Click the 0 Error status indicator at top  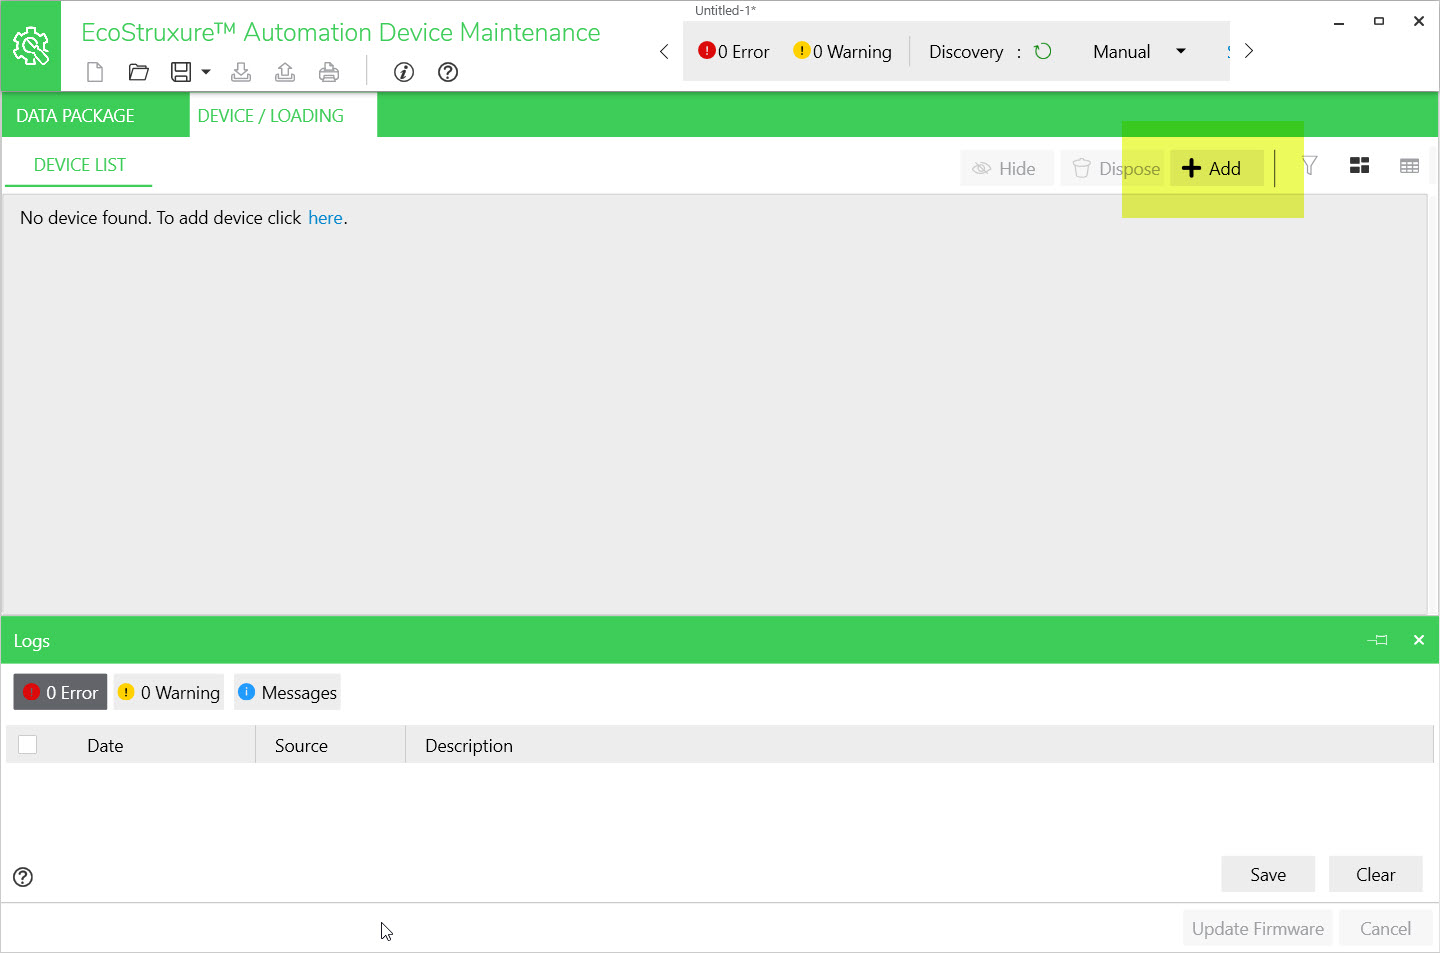point(734,51)
